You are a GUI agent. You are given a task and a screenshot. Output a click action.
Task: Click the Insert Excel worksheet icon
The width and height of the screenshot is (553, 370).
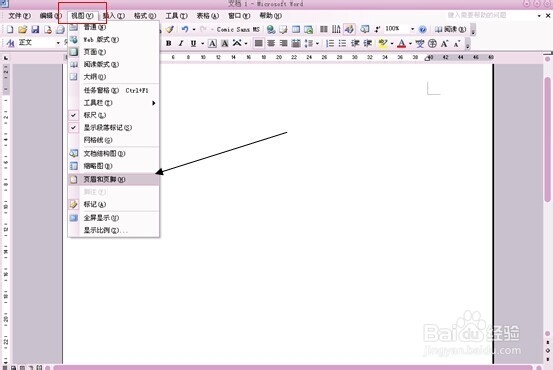click(x=309, y=29)
